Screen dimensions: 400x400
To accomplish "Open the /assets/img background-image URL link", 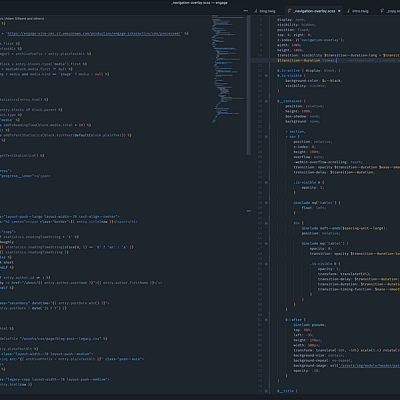I will click(x=369, y=366).
